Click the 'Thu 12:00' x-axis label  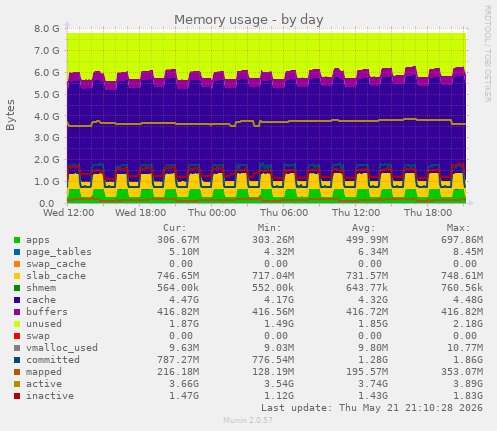click(356, 213)
